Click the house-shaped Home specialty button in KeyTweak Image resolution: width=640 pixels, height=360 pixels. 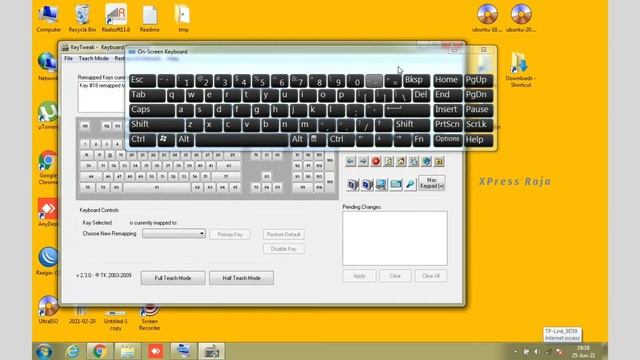pyautogui.click(x=401, y=162)
